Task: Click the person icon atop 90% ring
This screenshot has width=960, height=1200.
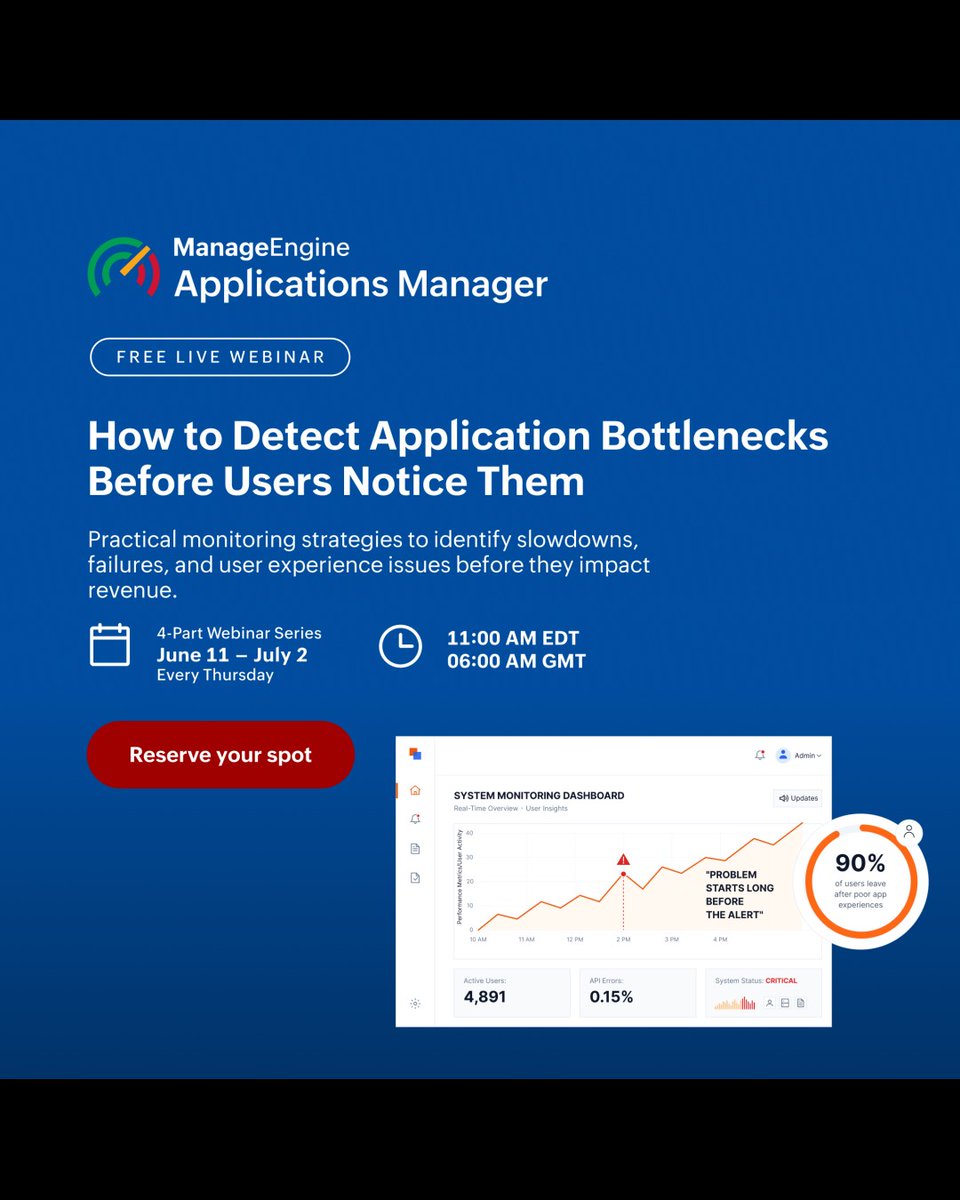Action: point(908,831)
